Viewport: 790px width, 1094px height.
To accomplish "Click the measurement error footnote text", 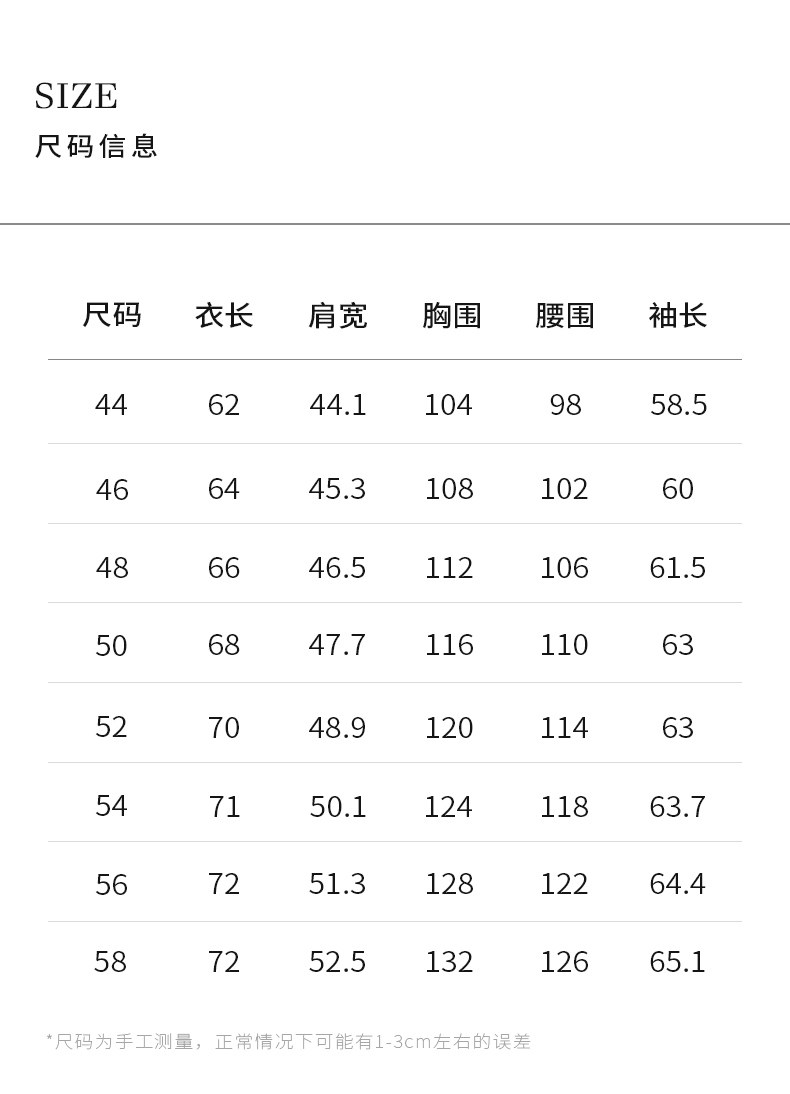I will [x=289, y=1042].
